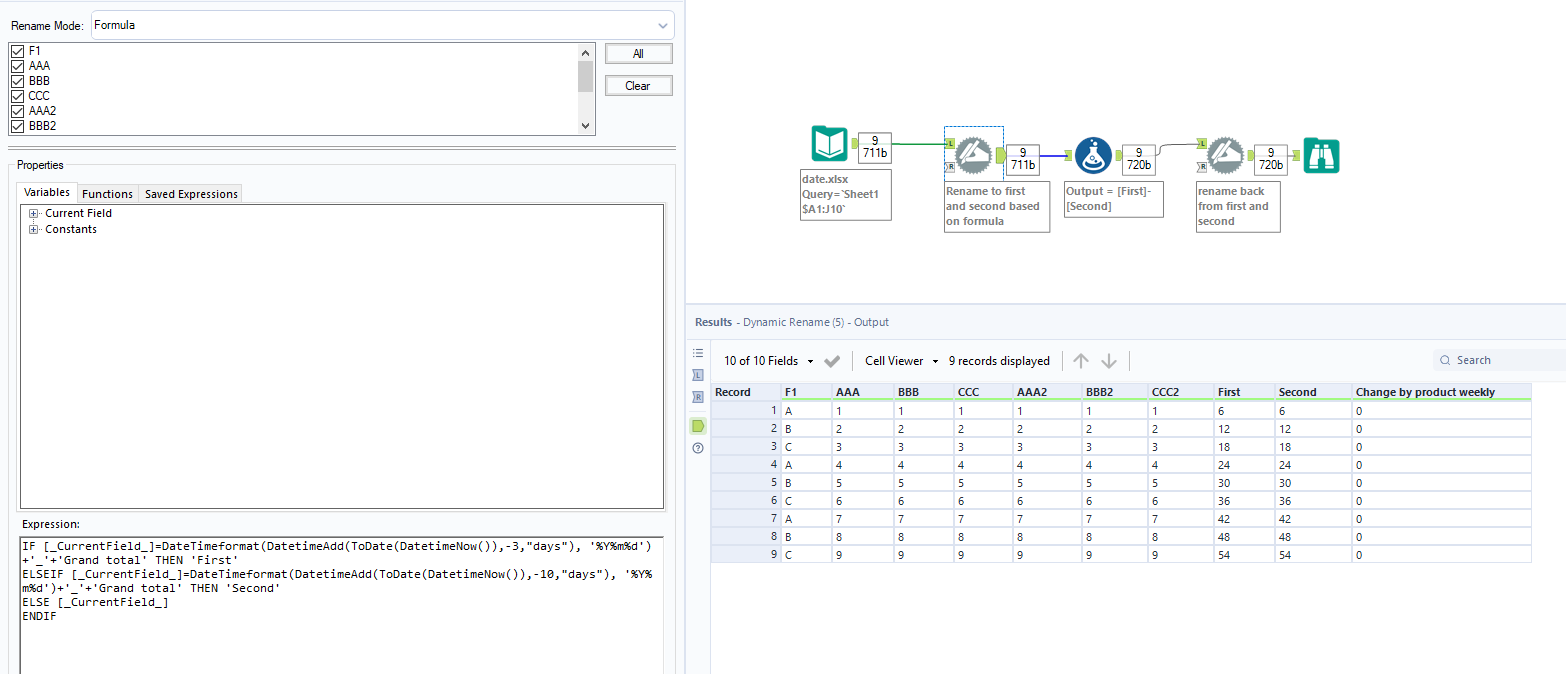Deselect the AAA2 field checkbox
The height and width of the screenshot is (674, 1566).
pyautogui.click(x=17, y=111)
